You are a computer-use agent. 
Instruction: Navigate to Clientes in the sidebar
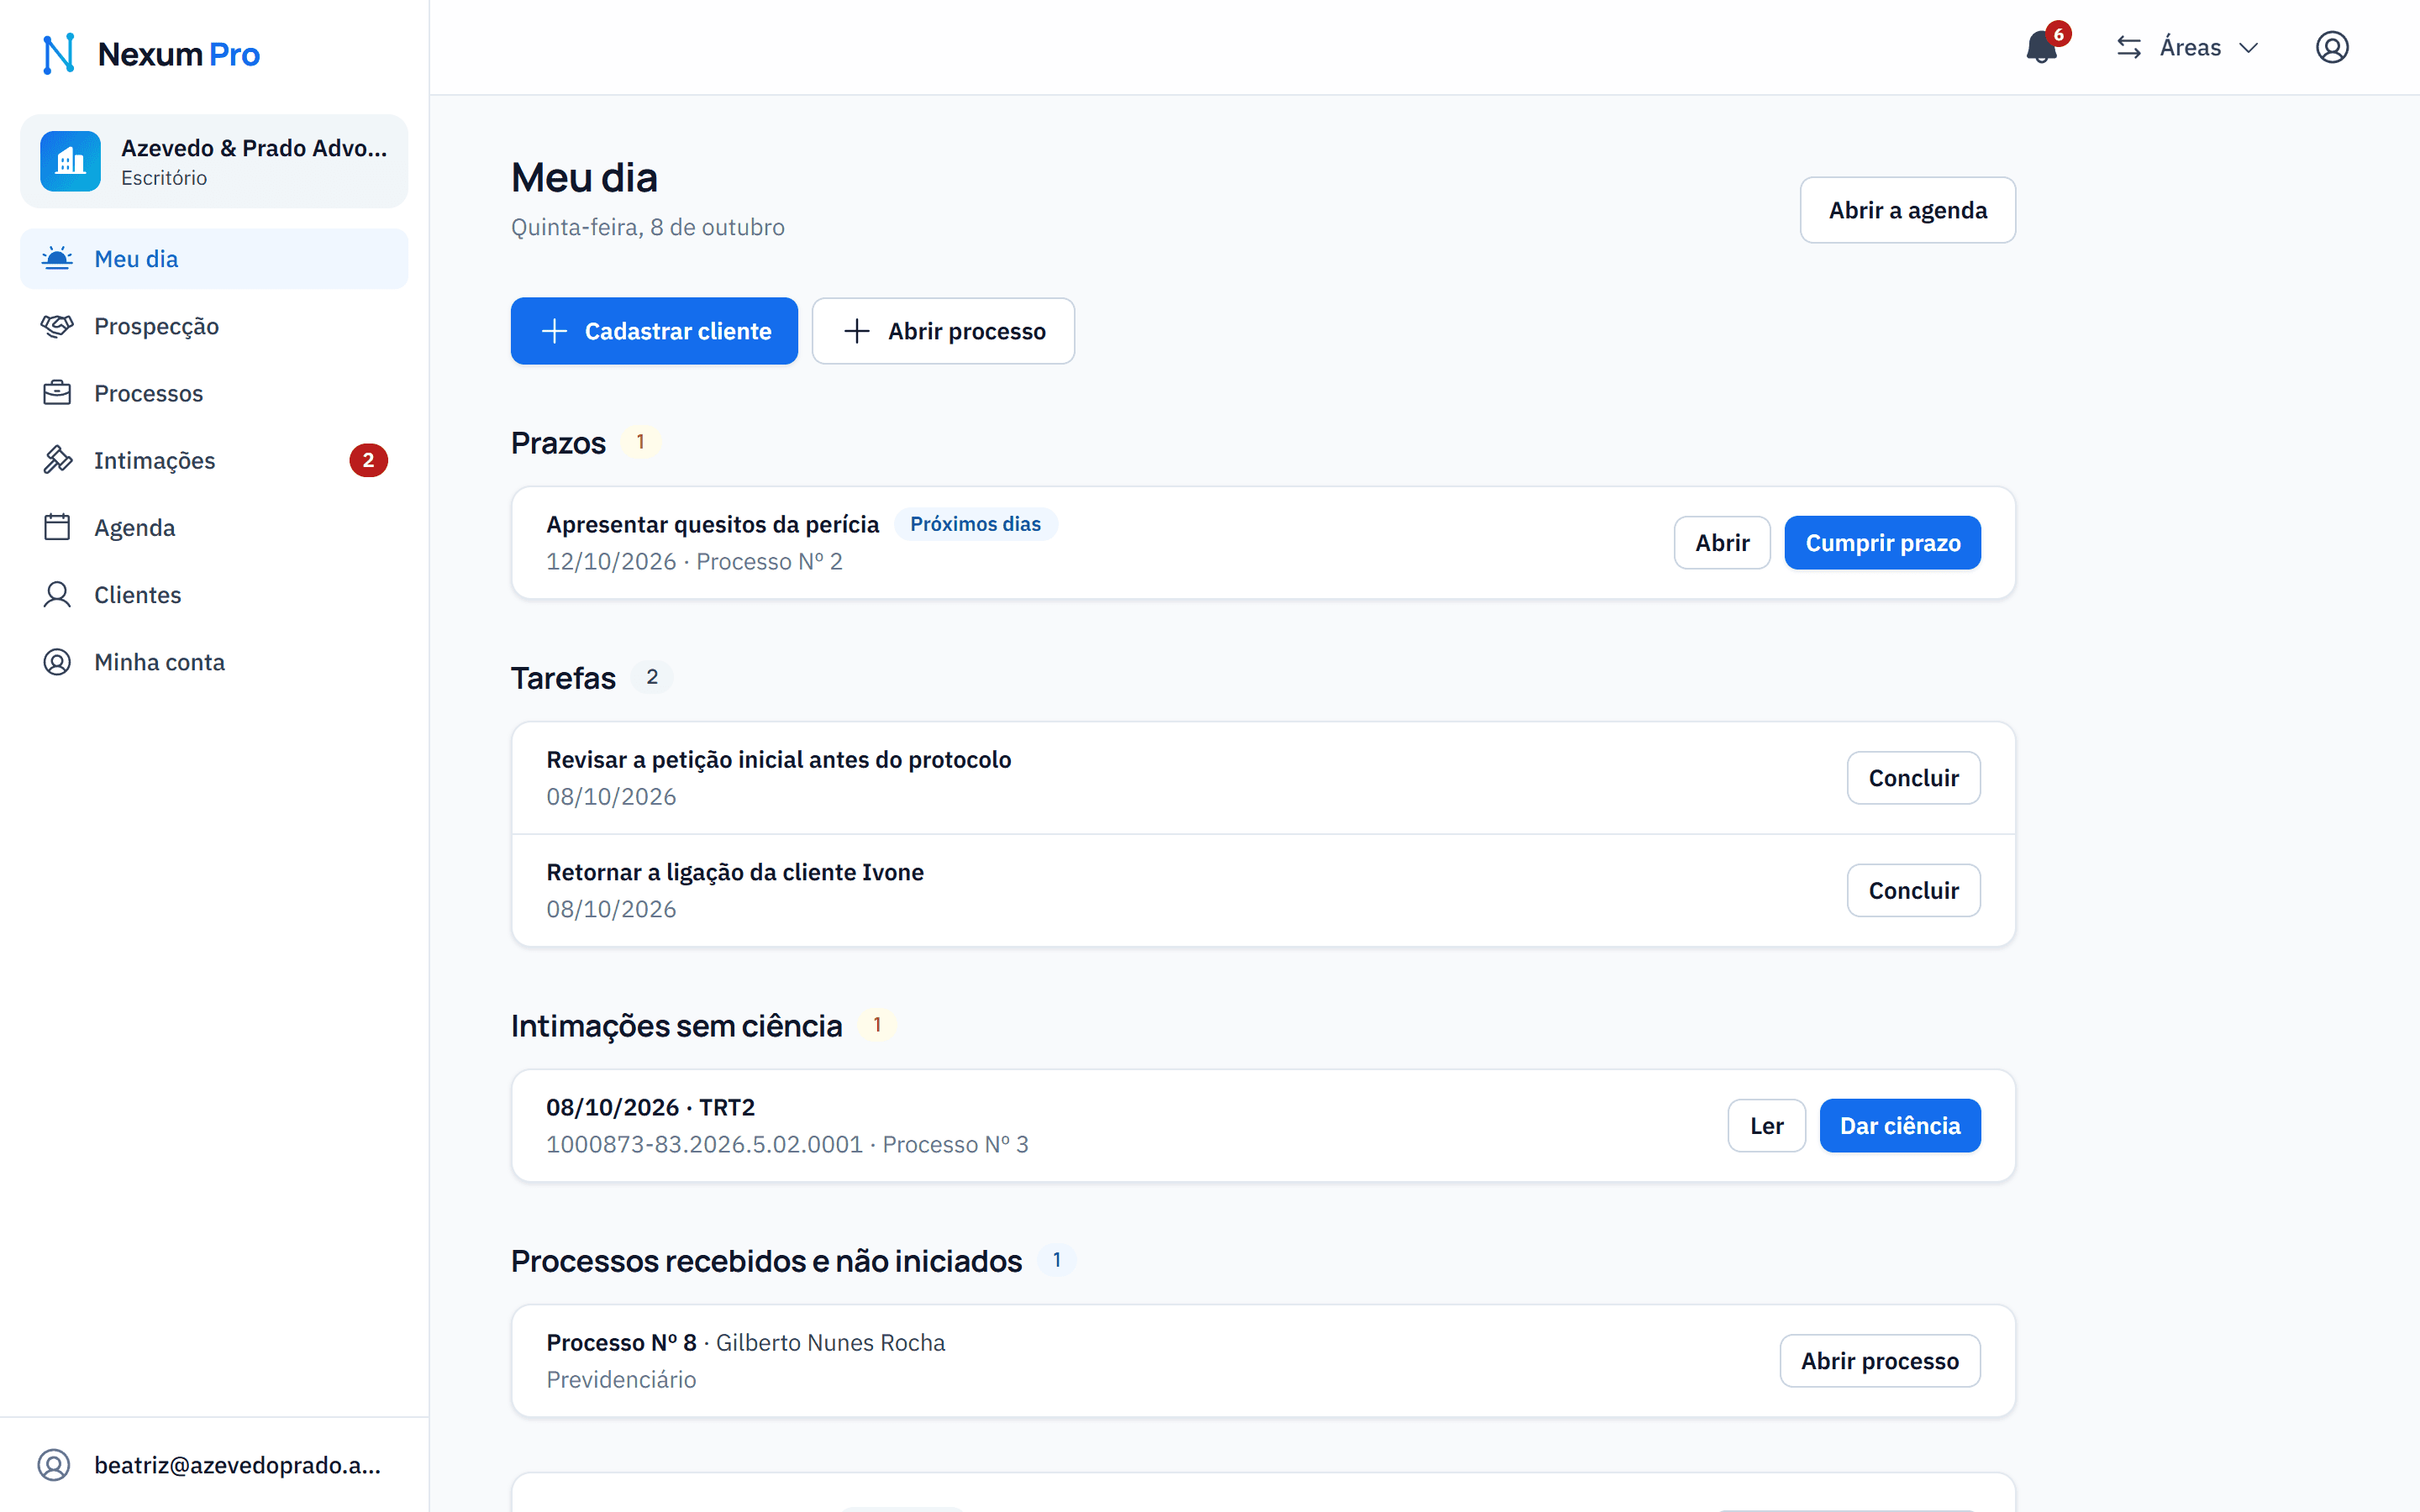214,594
